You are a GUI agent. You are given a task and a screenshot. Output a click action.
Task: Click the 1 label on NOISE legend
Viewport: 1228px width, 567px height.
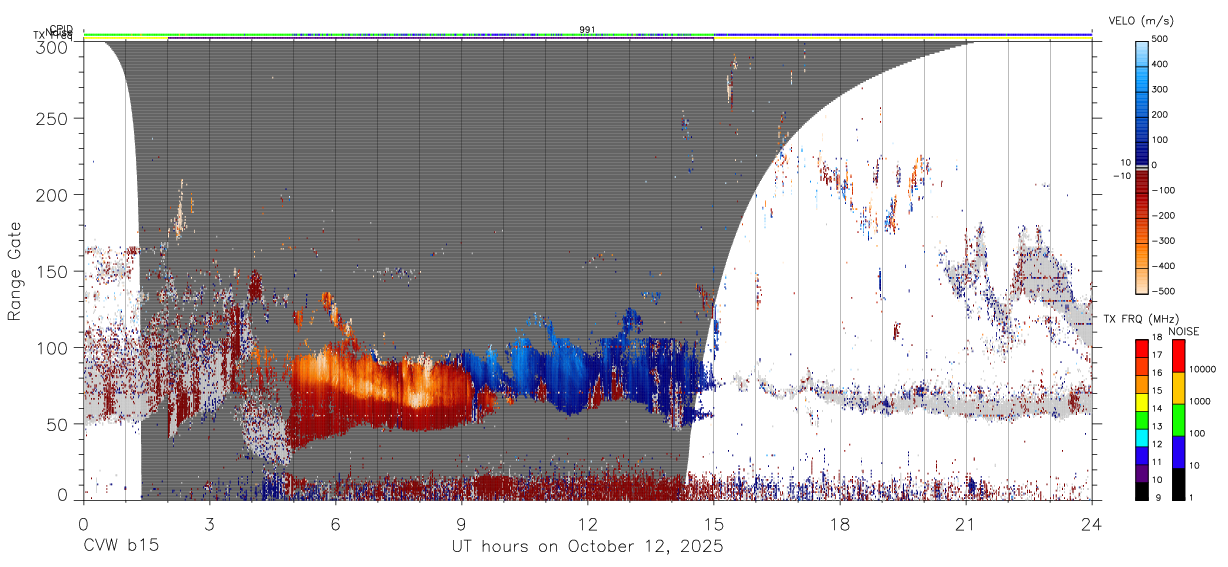tap(1193, 497)
